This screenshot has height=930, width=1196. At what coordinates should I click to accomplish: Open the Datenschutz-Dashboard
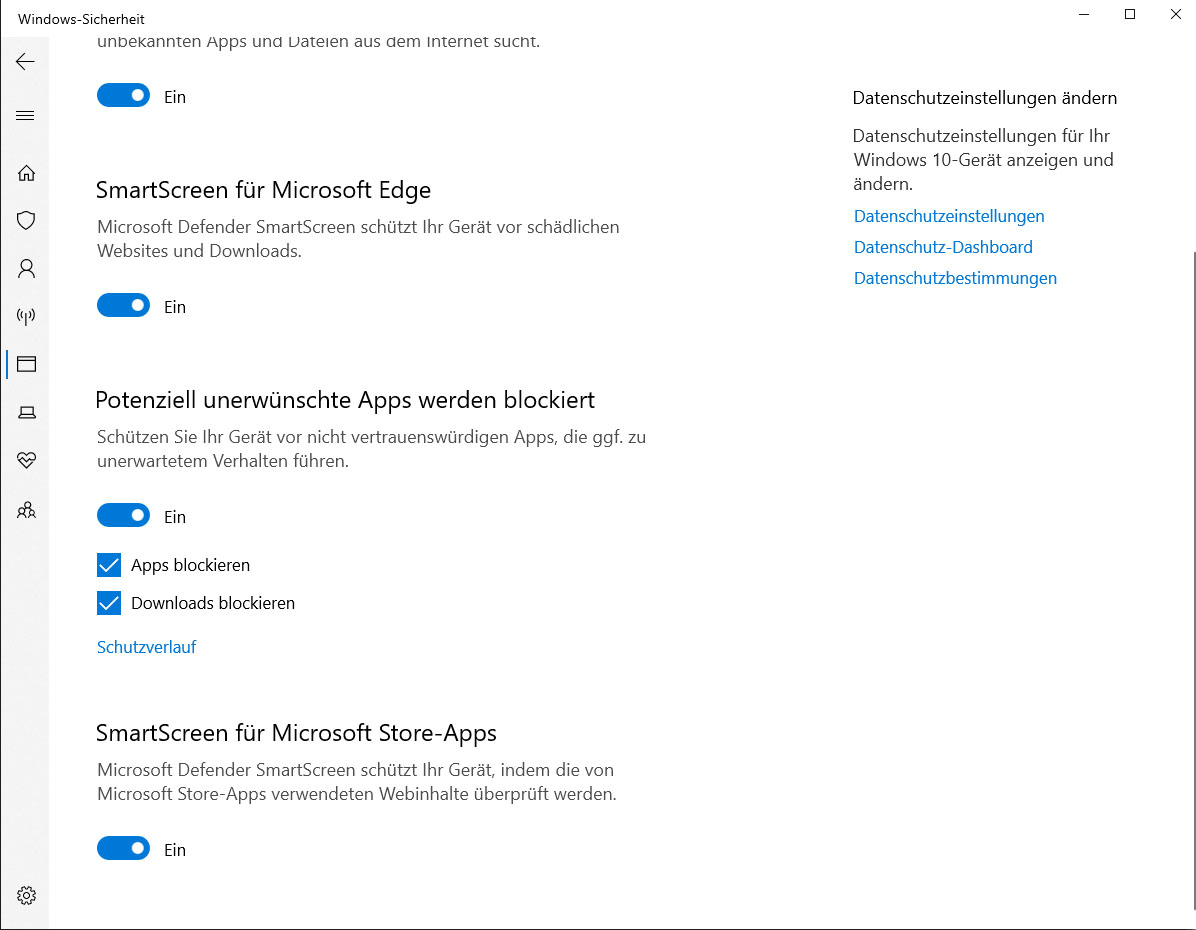[942, 247]
